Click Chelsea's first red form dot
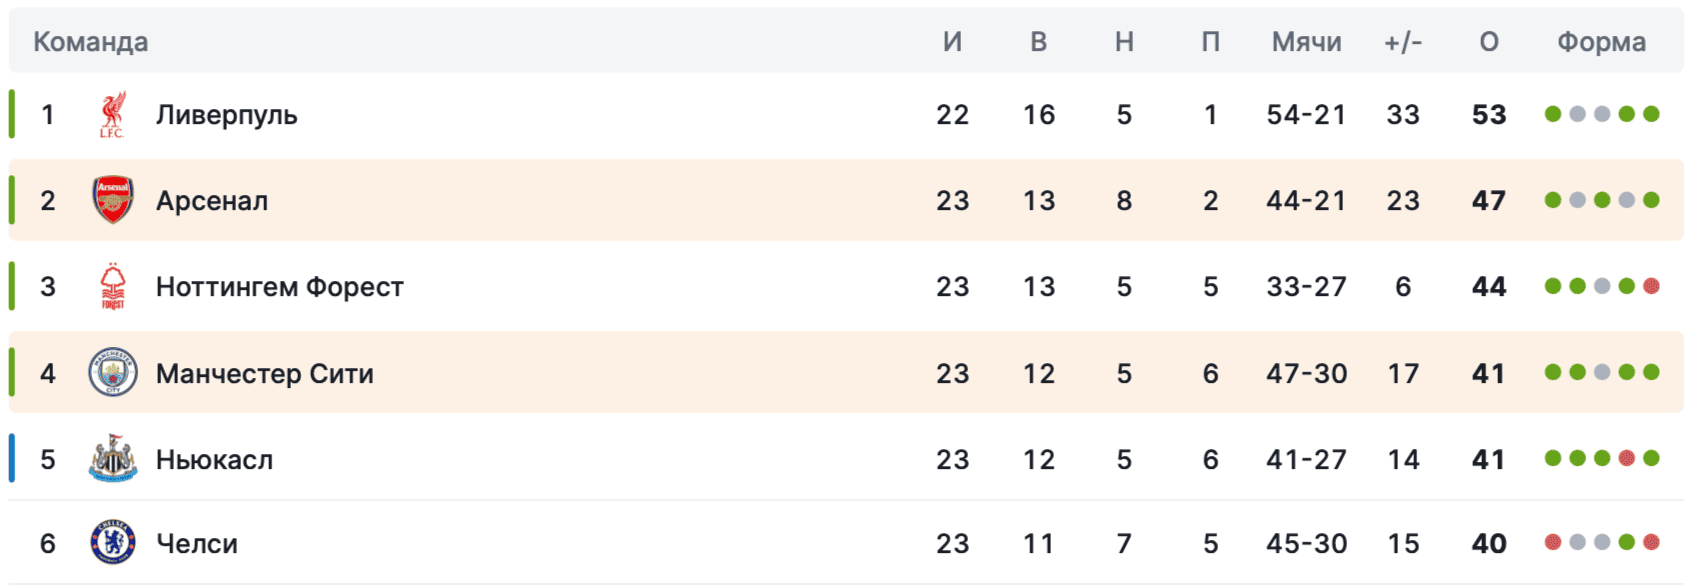Viewport: 1692px width, 586px height. pos(1553,542)
